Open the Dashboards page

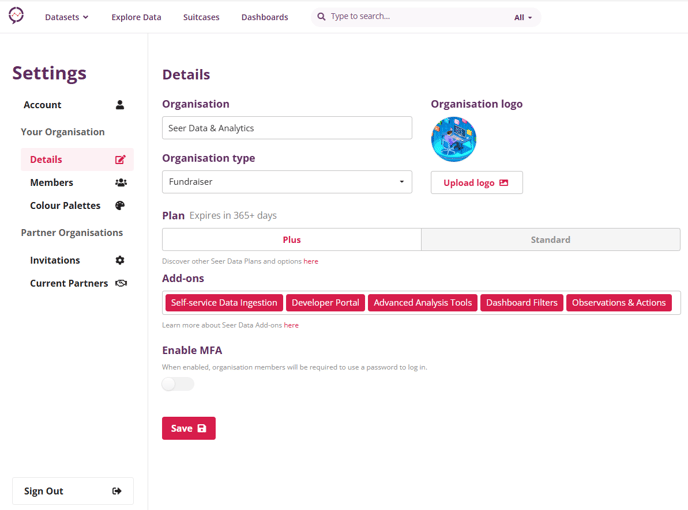(x=265, y=17)
